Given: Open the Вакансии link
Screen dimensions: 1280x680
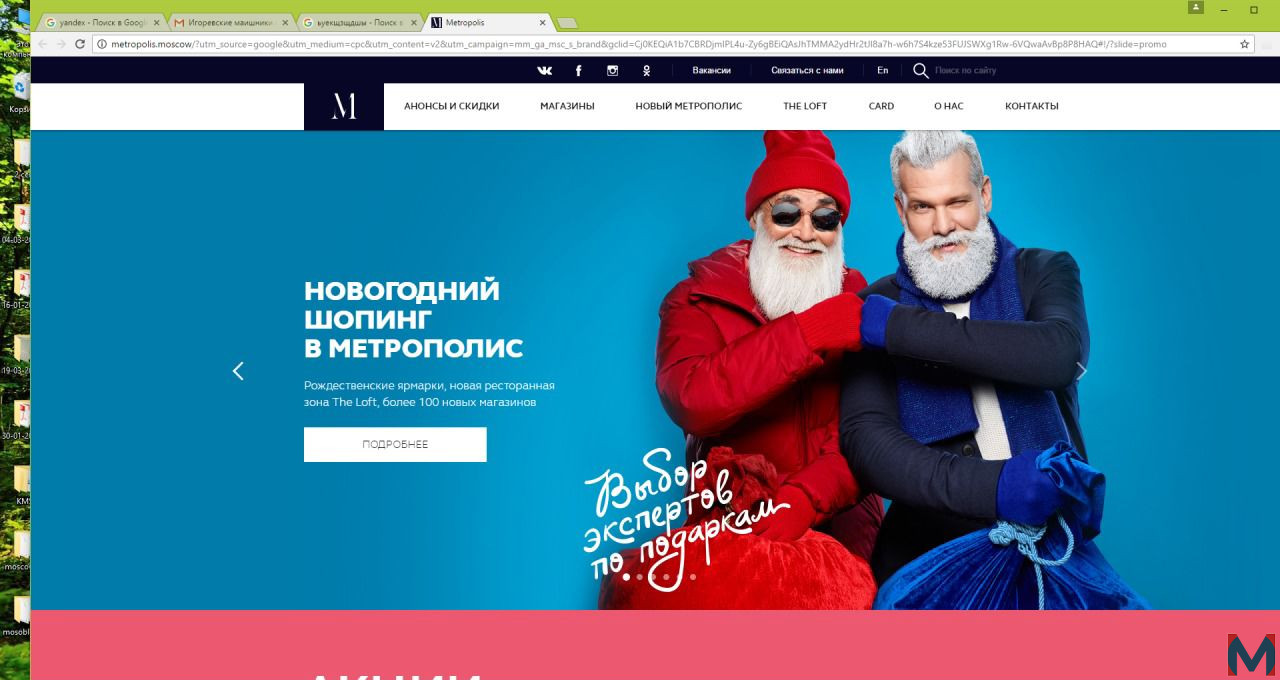Looking at the screenshot, I should 711,70.
